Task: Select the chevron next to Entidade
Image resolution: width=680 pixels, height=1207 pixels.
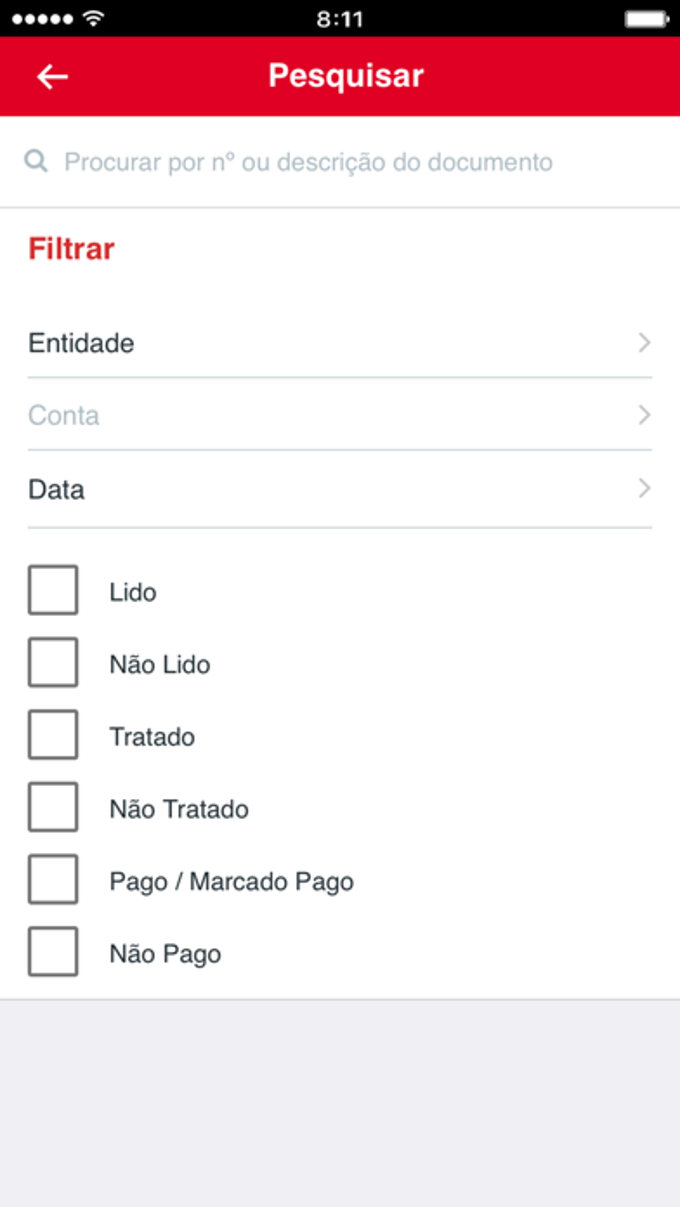Action: click(x=645, y=343)
